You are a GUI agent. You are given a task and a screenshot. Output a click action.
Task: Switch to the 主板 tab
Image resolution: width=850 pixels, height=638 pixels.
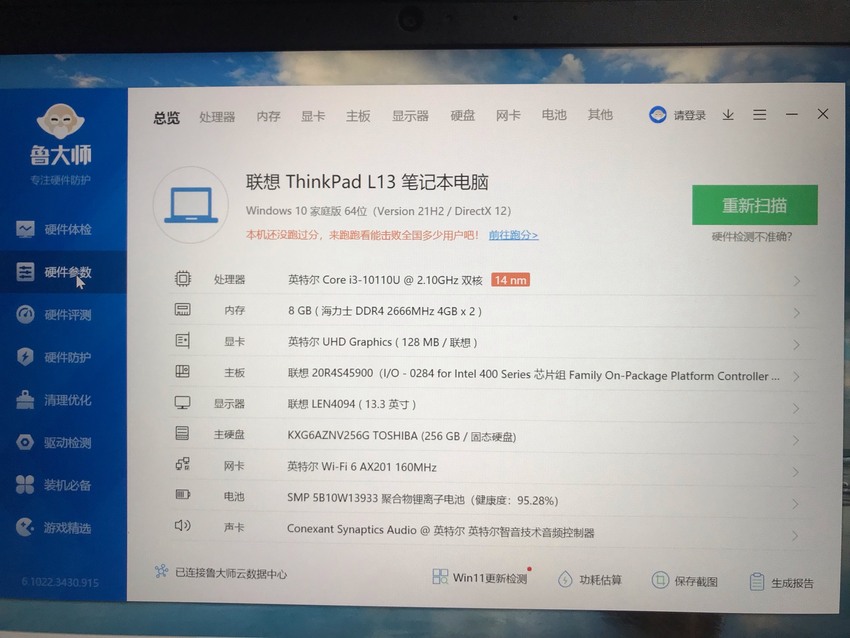[358, 115]
